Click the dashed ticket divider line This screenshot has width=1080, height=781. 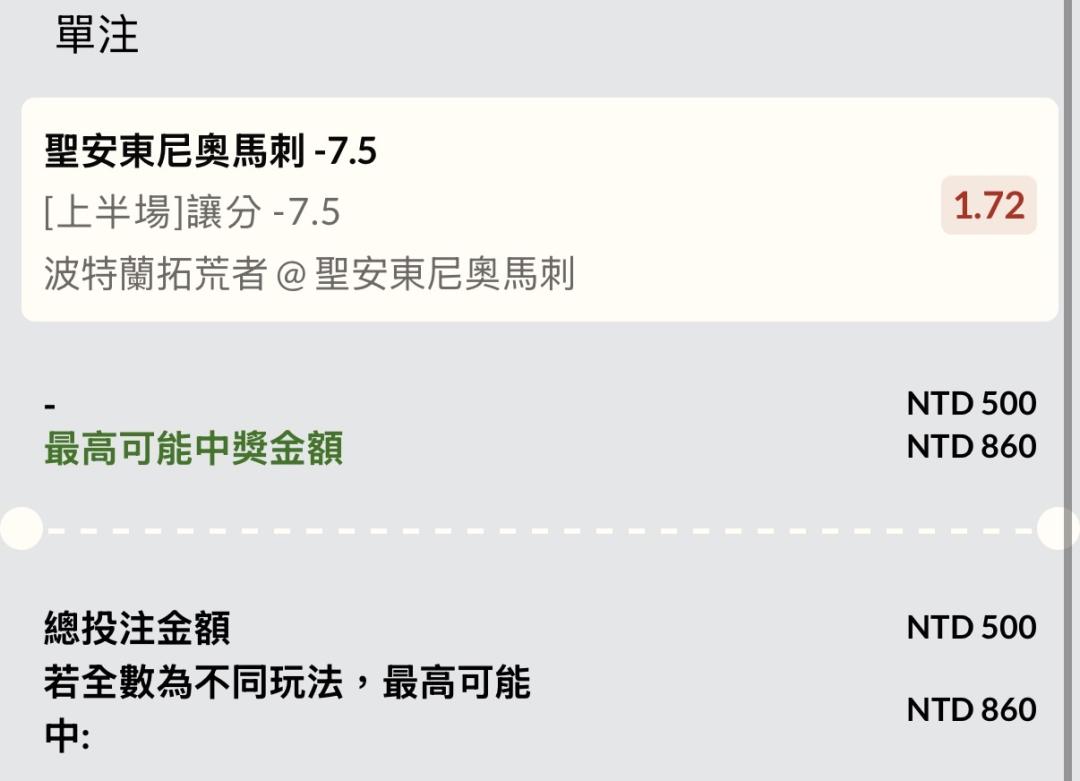click(540, 529)
